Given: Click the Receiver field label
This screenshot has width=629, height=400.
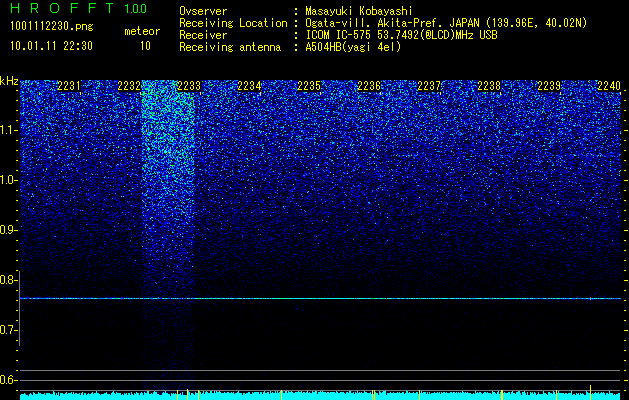Looking at the screenshot, I should pos(203,35).
